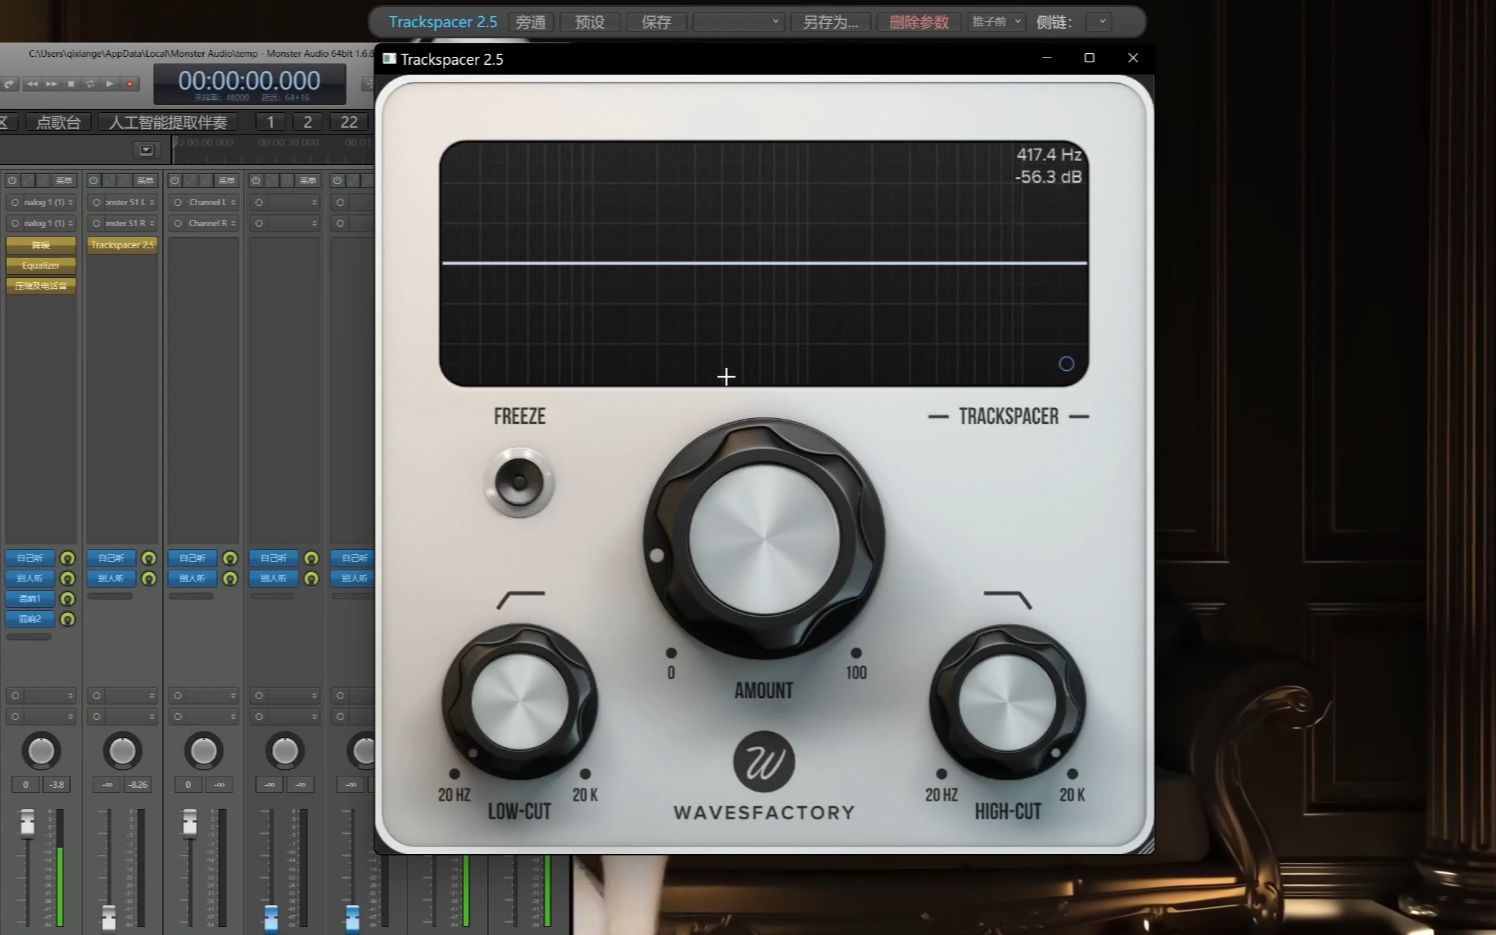The image size is (1496, 935).
Task: Click green knob beside 混响2
Action: click(x=67, y=619)
